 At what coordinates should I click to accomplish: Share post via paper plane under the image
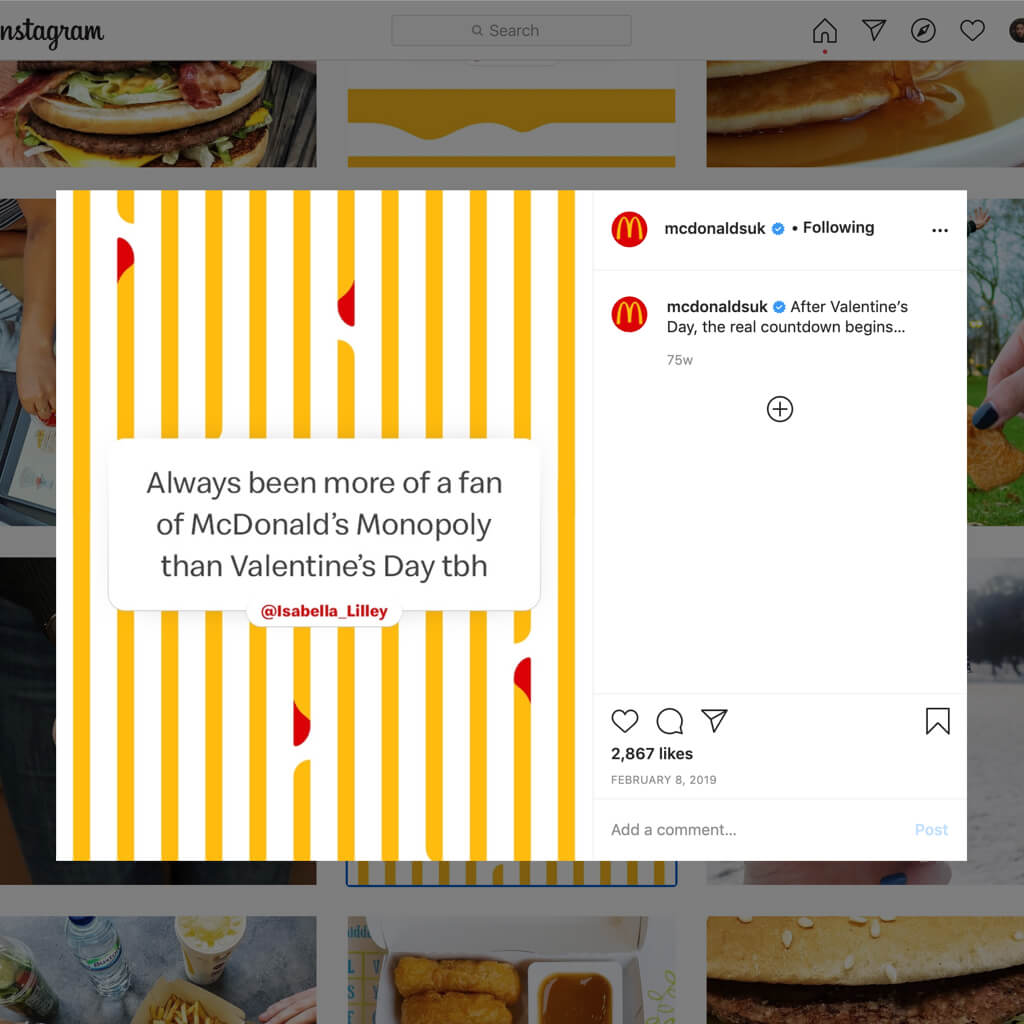point(714,720)
